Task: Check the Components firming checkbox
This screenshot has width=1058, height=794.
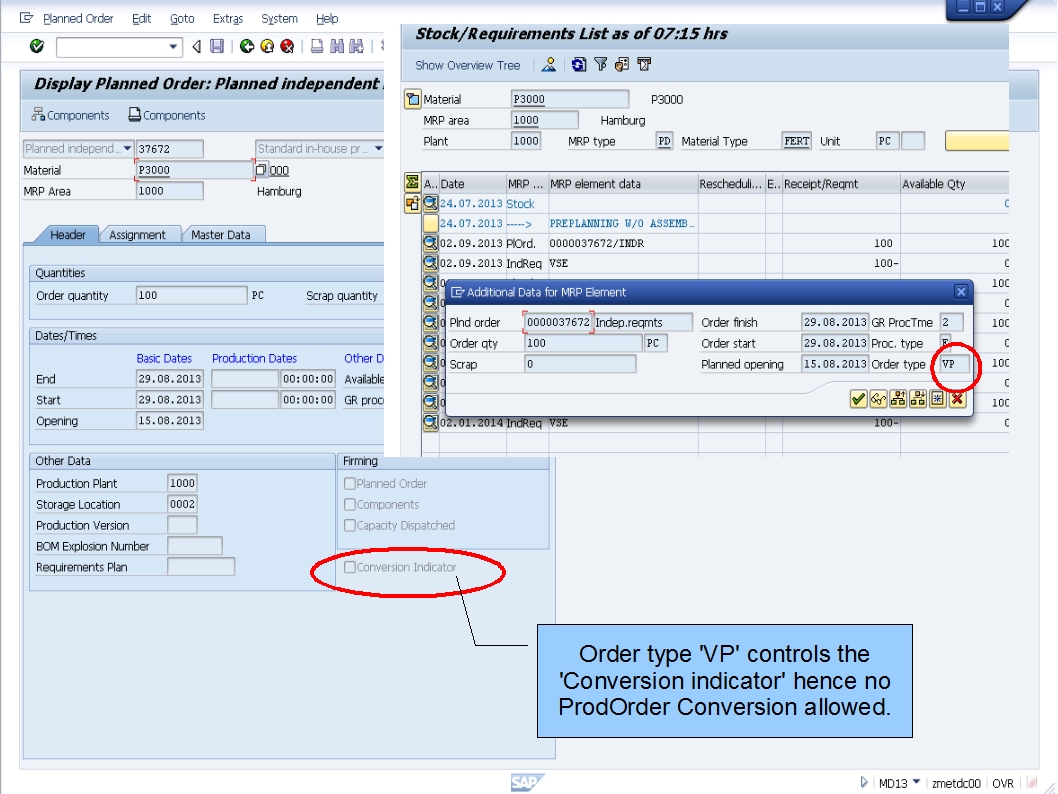Action: [350, 503]
